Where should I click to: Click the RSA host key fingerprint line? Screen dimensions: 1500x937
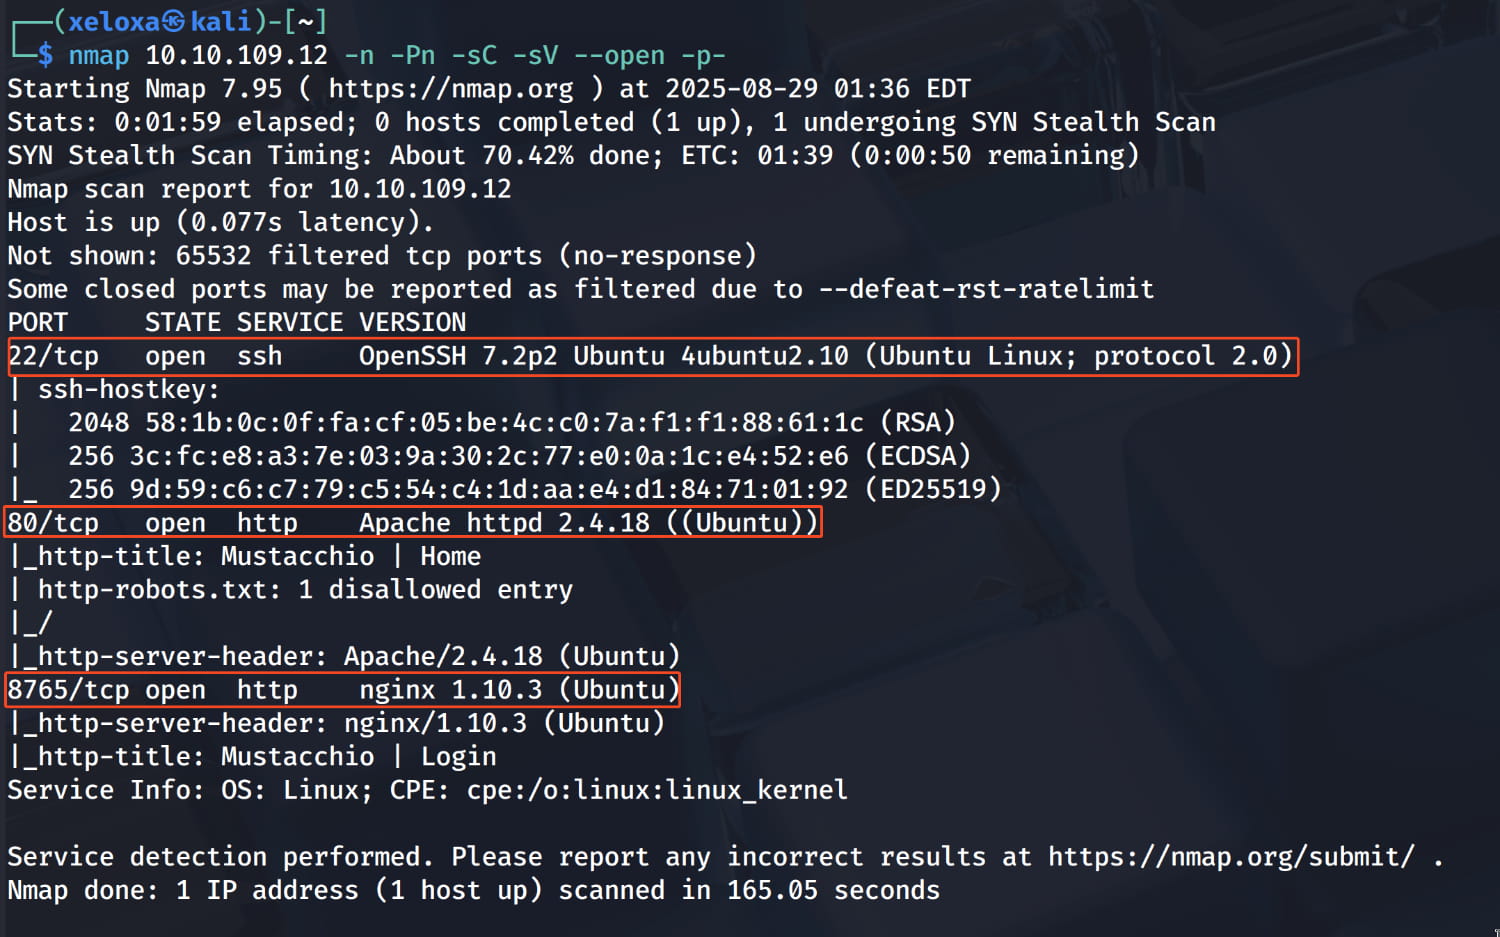[x=511, y=423]
